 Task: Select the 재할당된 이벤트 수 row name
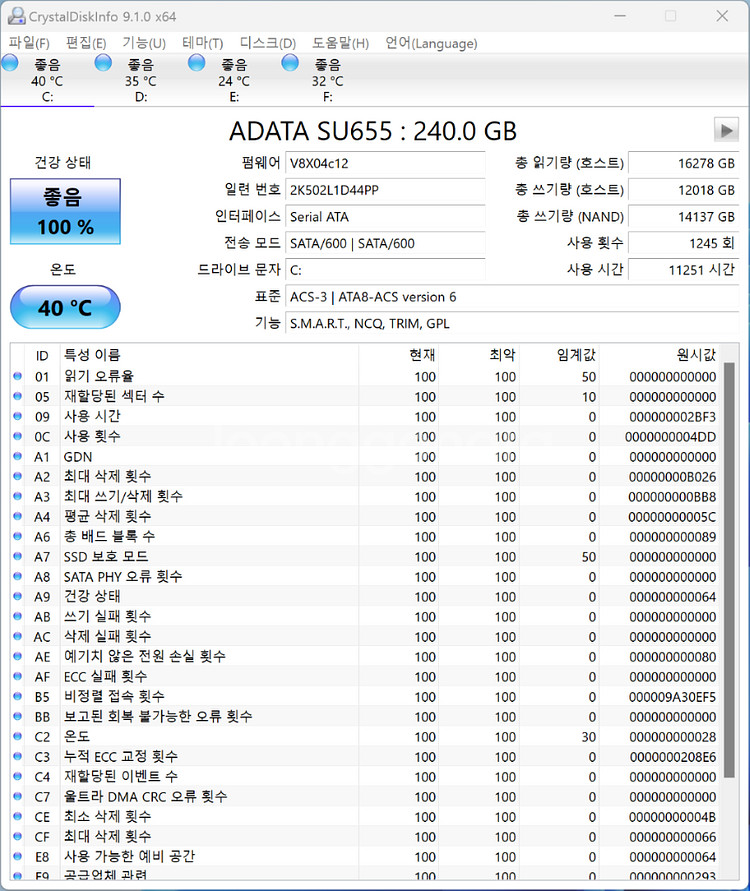(121, 776)
